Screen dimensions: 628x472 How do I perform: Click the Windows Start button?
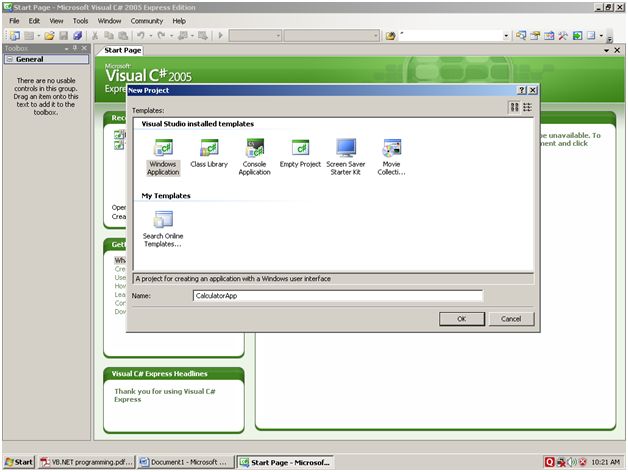pyautogui.click(x=19, y=462)
